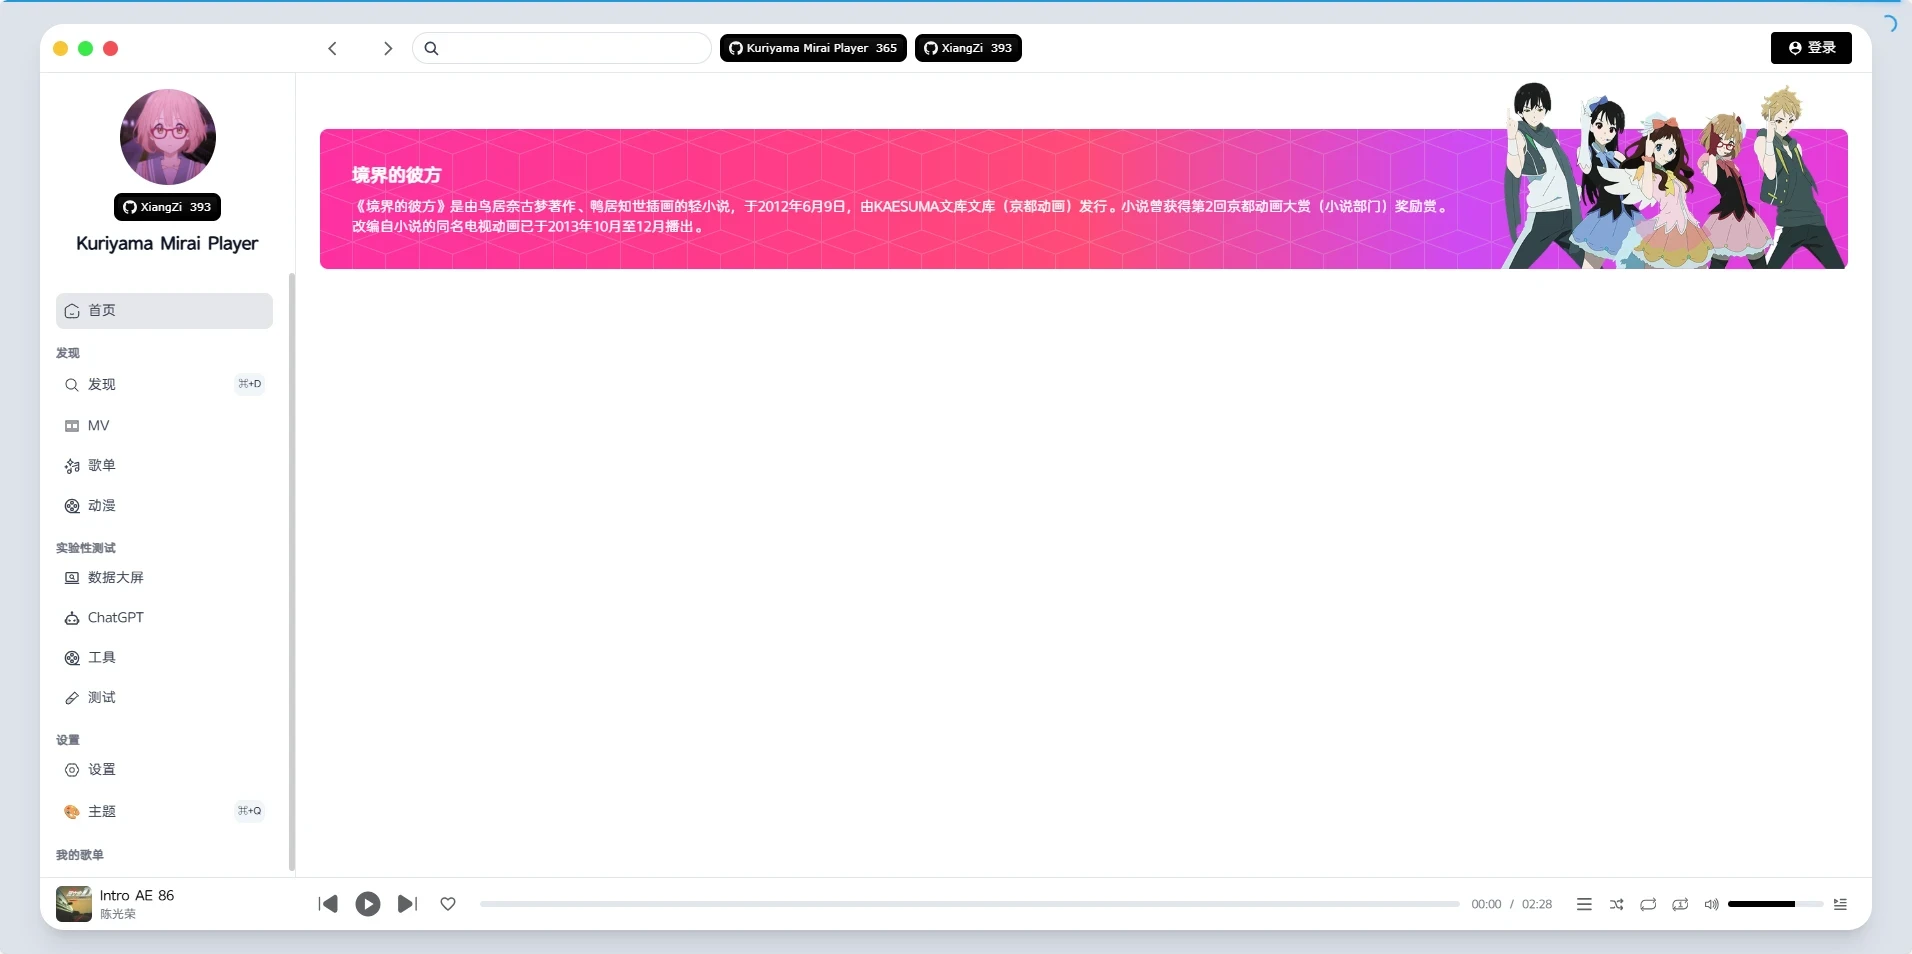Open 主题 theme menu item
The width and height of the screenshot is (1912, 954).
pyautogui.click(x=164, y=811)
